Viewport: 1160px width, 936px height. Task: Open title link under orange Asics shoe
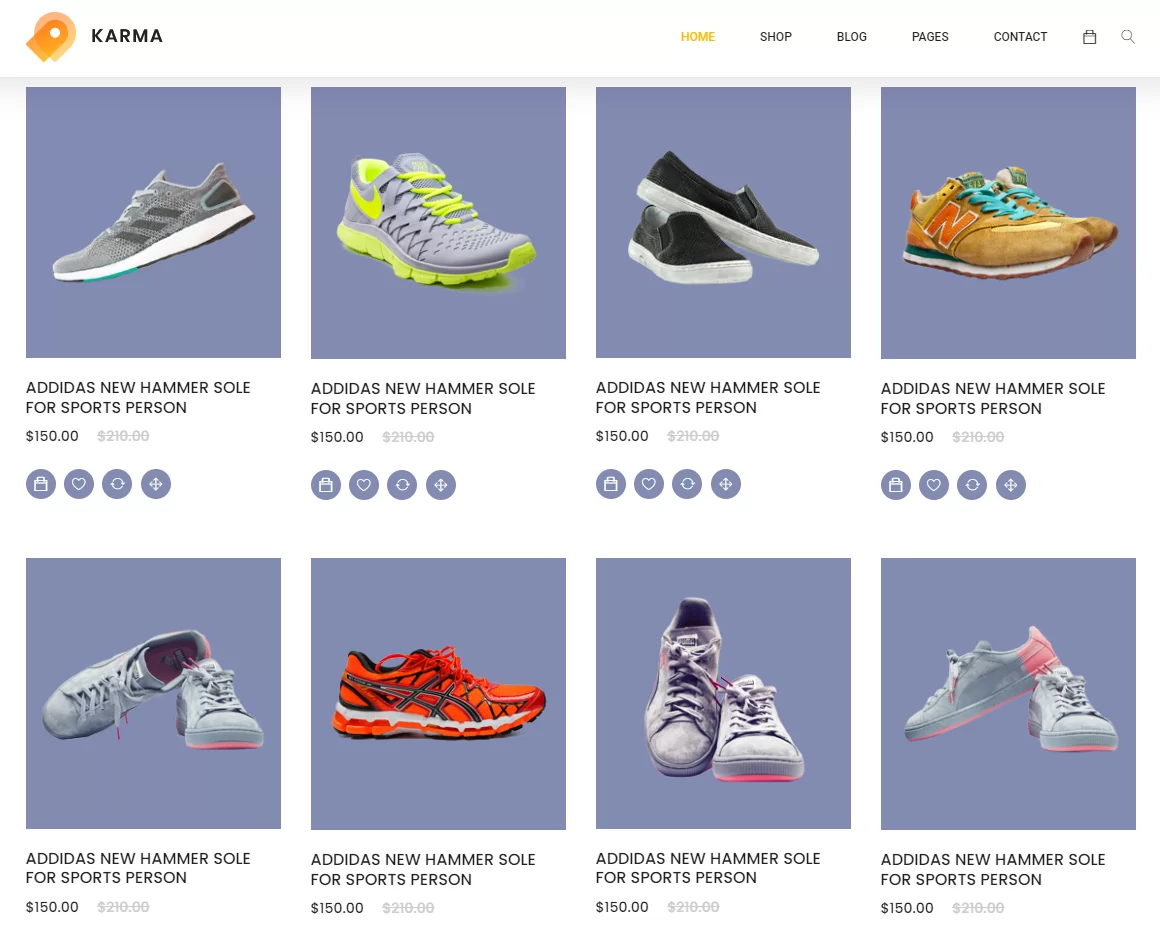[x=422, y=869]
